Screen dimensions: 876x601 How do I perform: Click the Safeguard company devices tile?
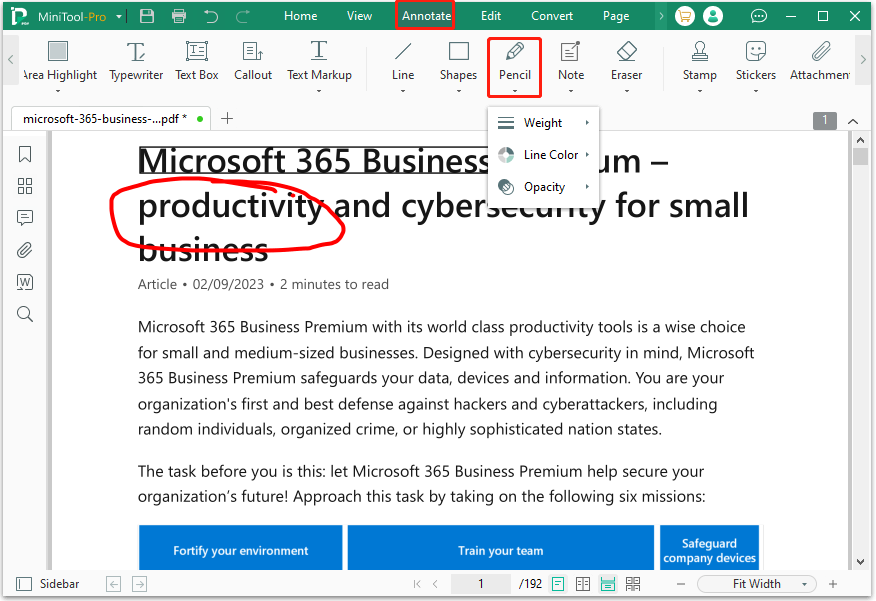(x=710, y=548)
